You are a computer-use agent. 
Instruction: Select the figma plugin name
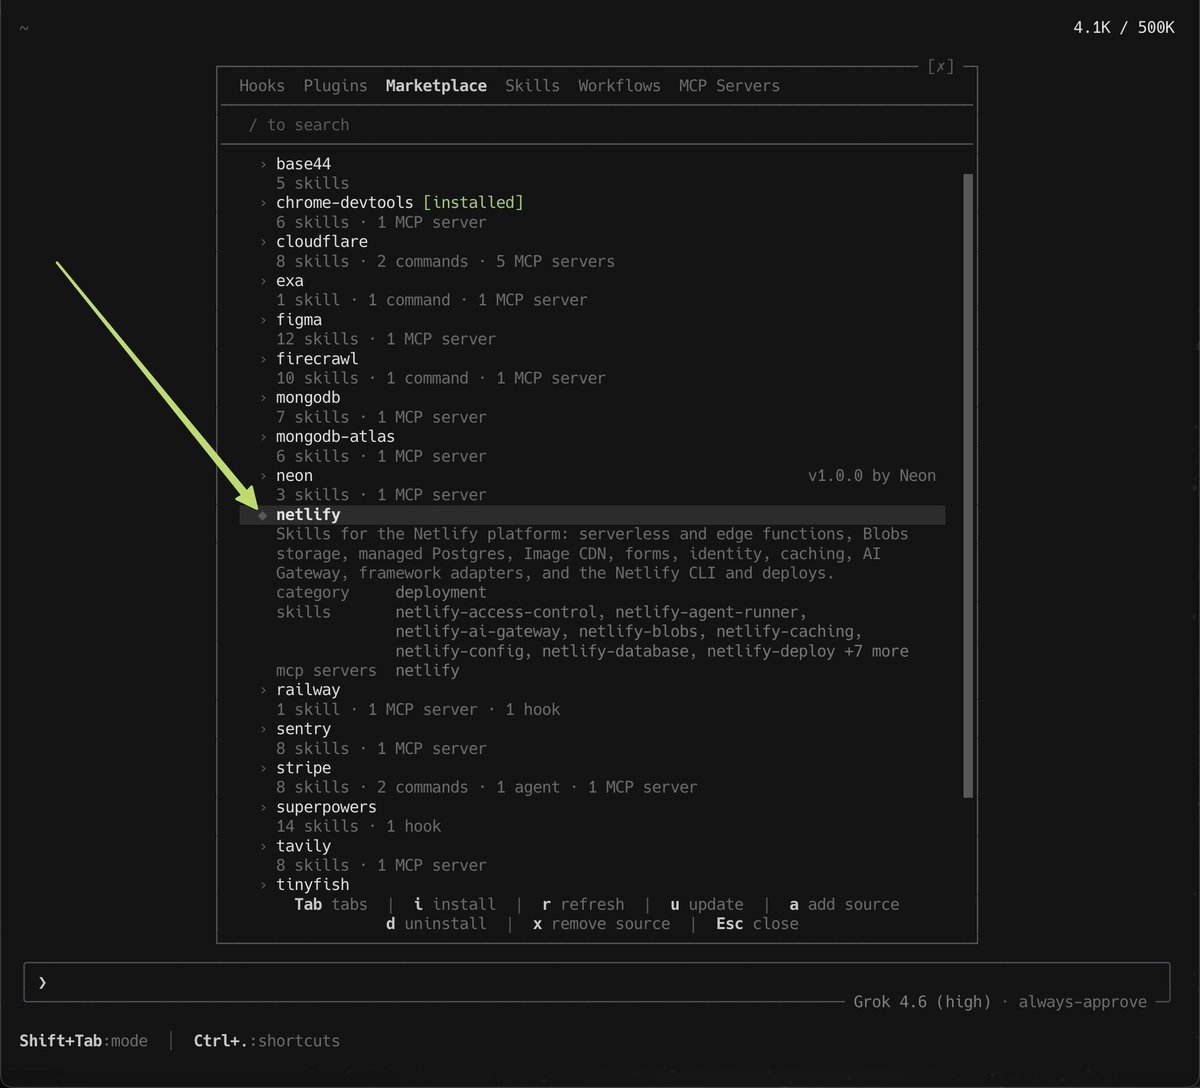299,320
